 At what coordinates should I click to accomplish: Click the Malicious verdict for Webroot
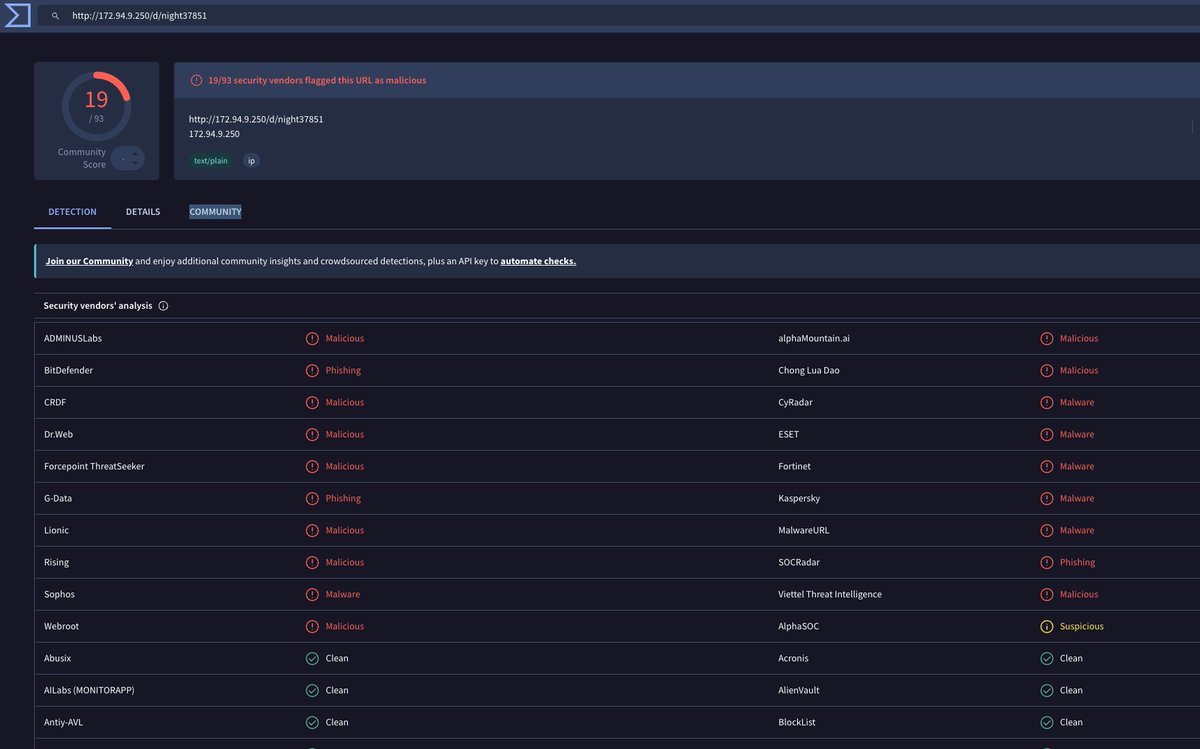[x=345, y=626]
